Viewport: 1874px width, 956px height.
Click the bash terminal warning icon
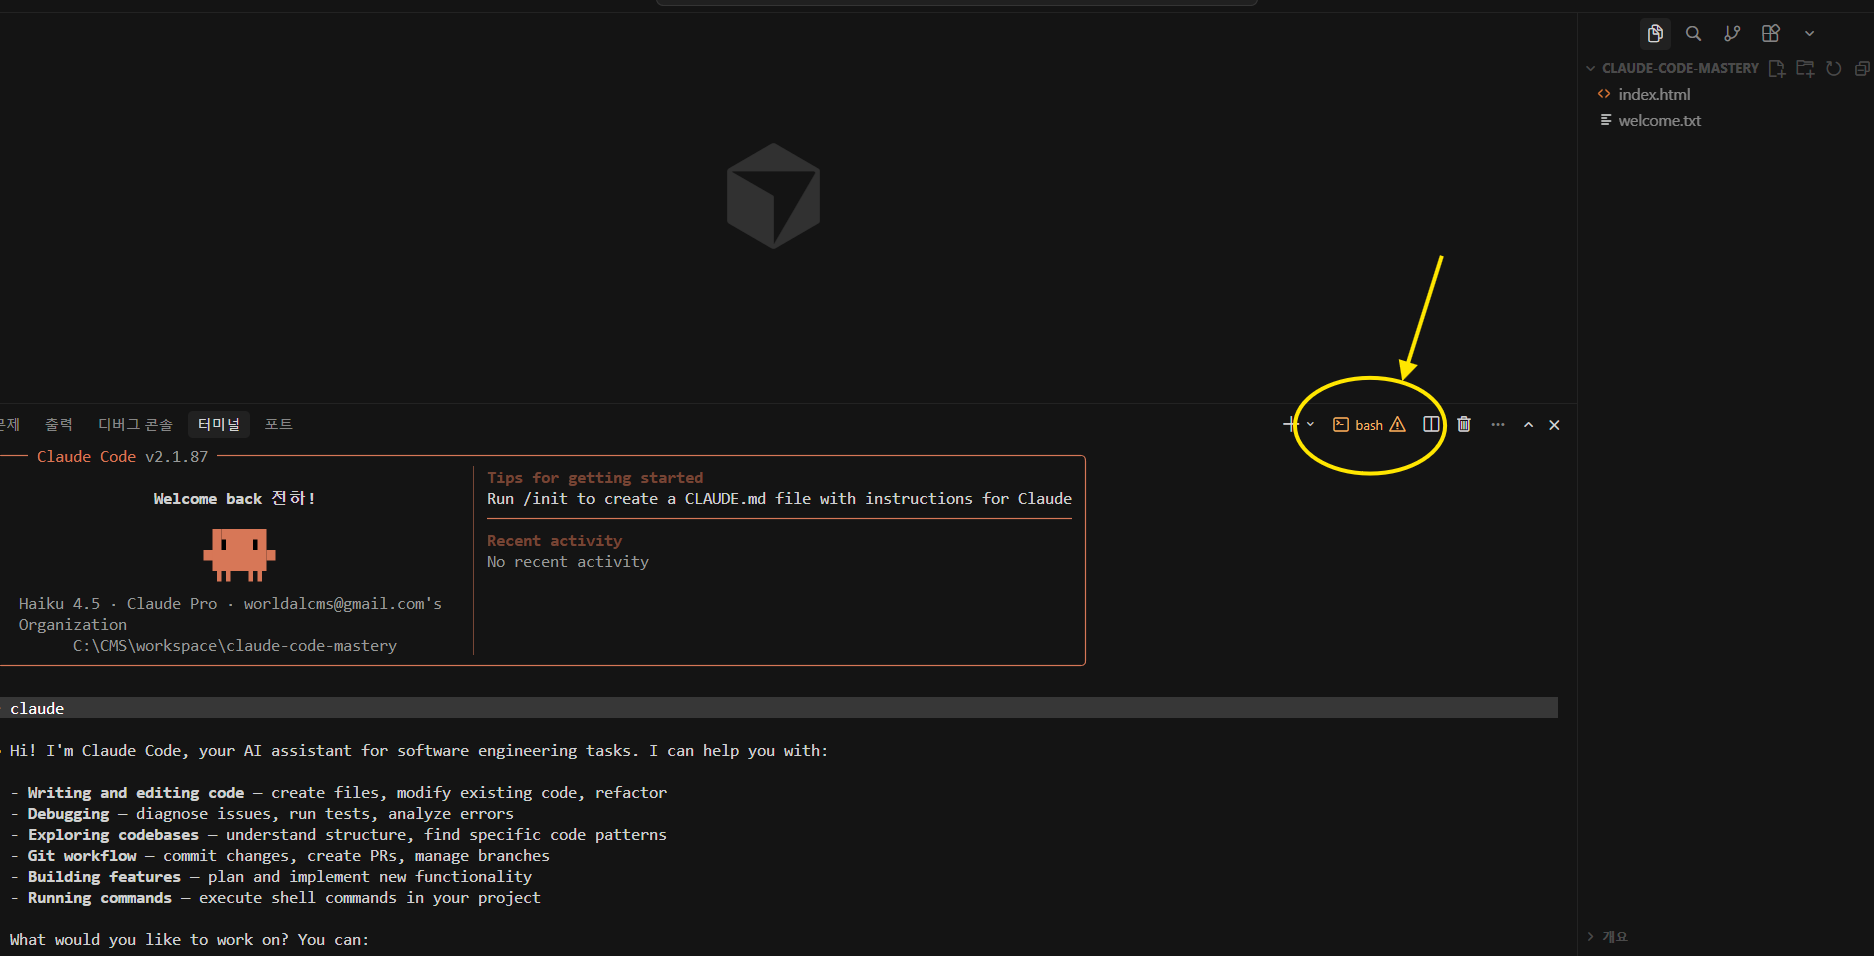point(1398,425)
